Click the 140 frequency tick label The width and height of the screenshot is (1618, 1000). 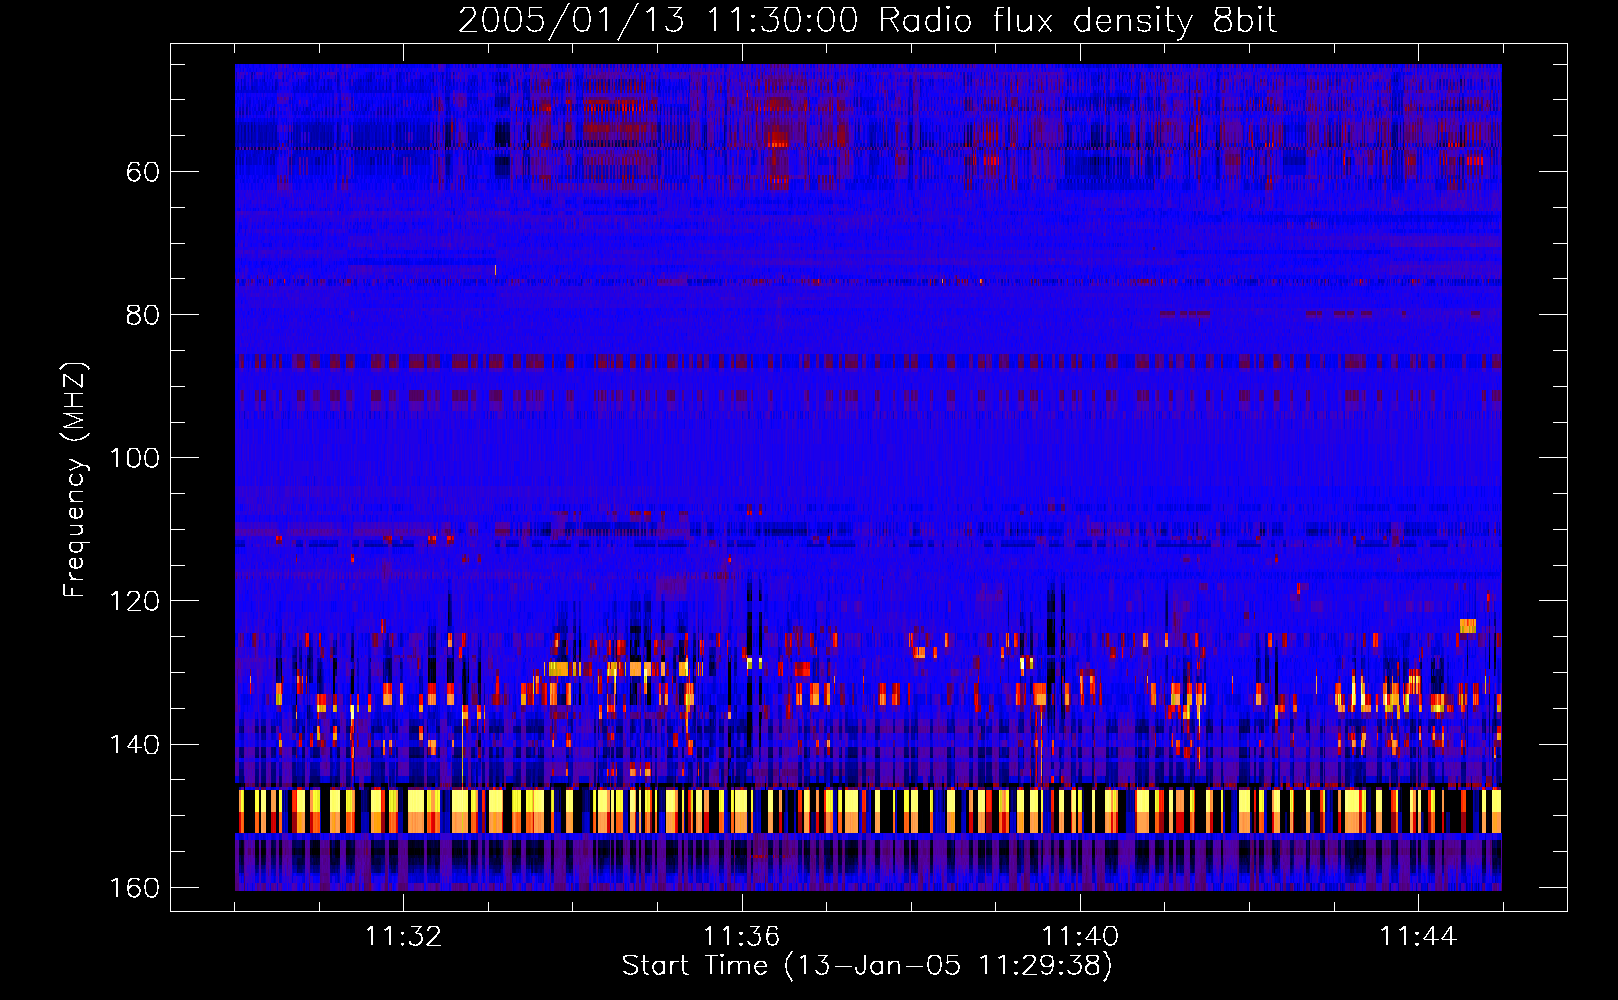tap(134, 744)
